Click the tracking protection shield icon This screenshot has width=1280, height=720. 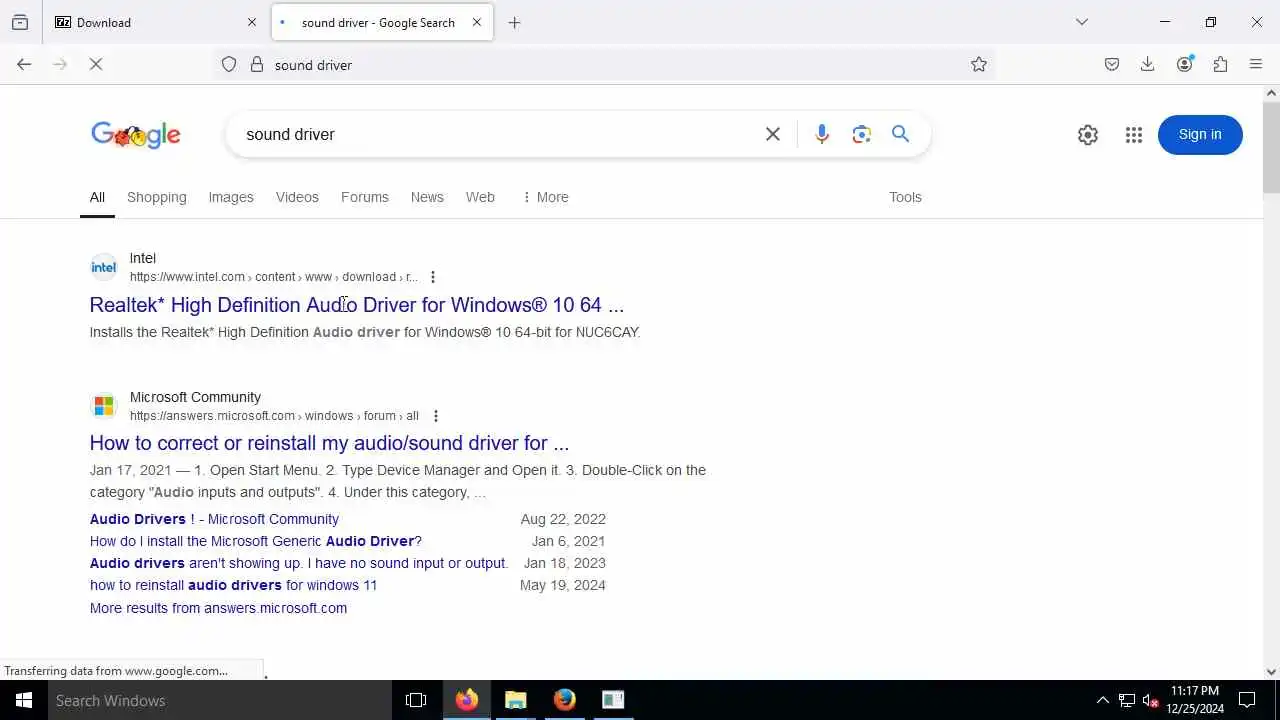coord(229,64)
